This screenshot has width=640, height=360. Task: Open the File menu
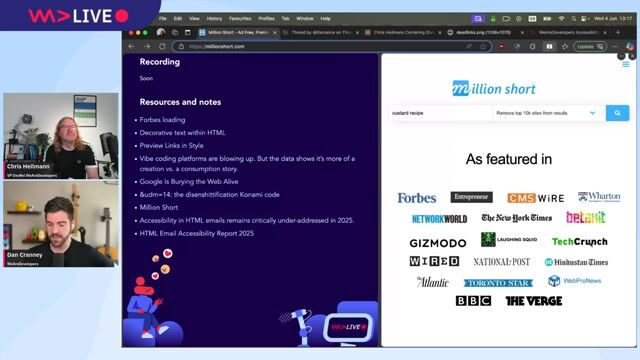[162, 19]
